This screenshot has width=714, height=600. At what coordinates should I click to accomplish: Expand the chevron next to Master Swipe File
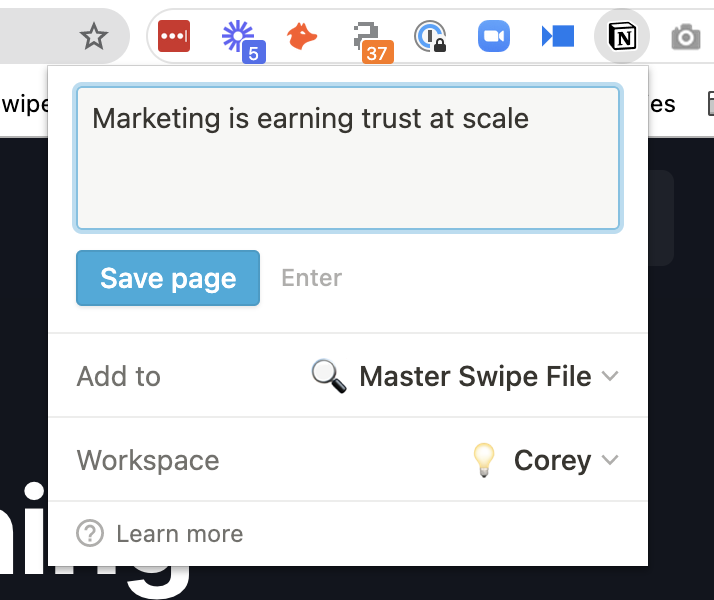[610, 377]
